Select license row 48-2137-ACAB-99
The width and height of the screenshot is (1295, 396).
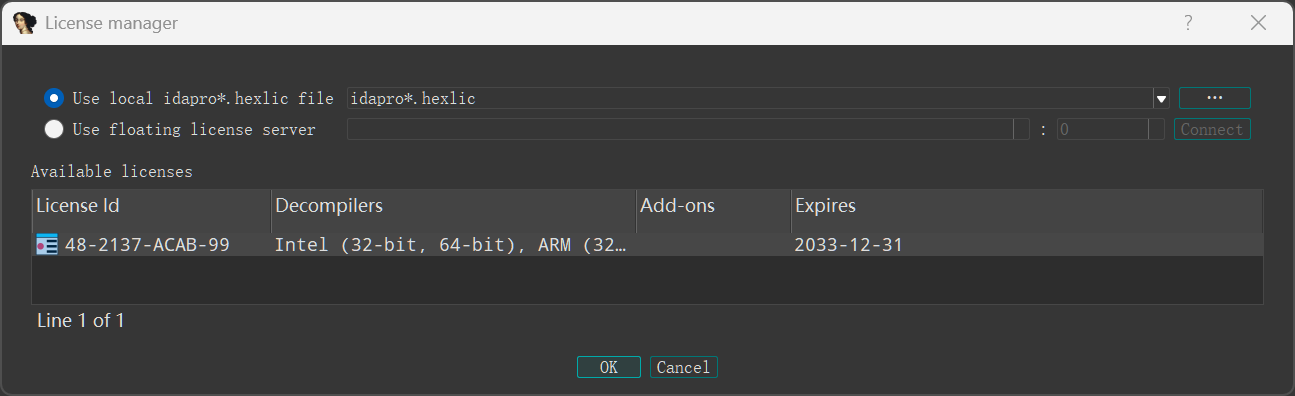pyautogui.click(x=647, y=244)
